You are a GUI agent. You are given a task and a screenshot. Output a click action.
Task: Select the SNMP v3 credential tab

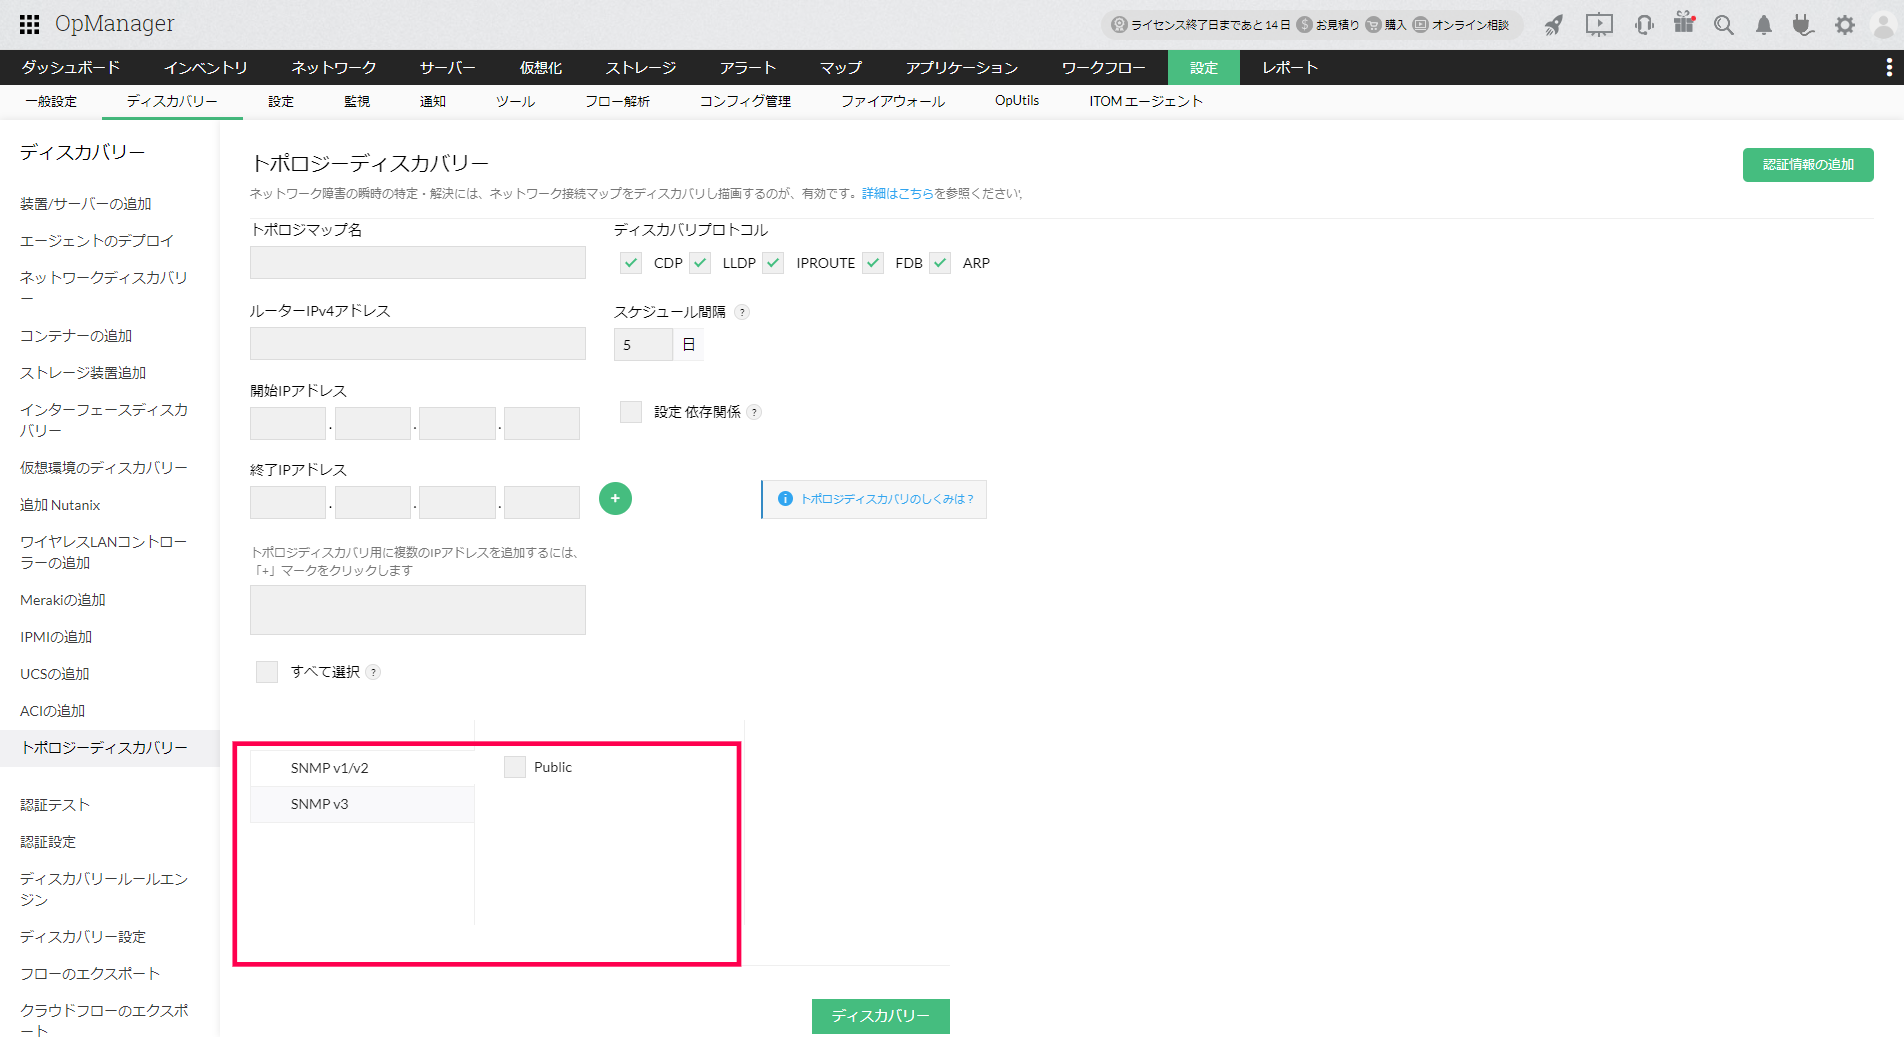[x=362, y=804]
